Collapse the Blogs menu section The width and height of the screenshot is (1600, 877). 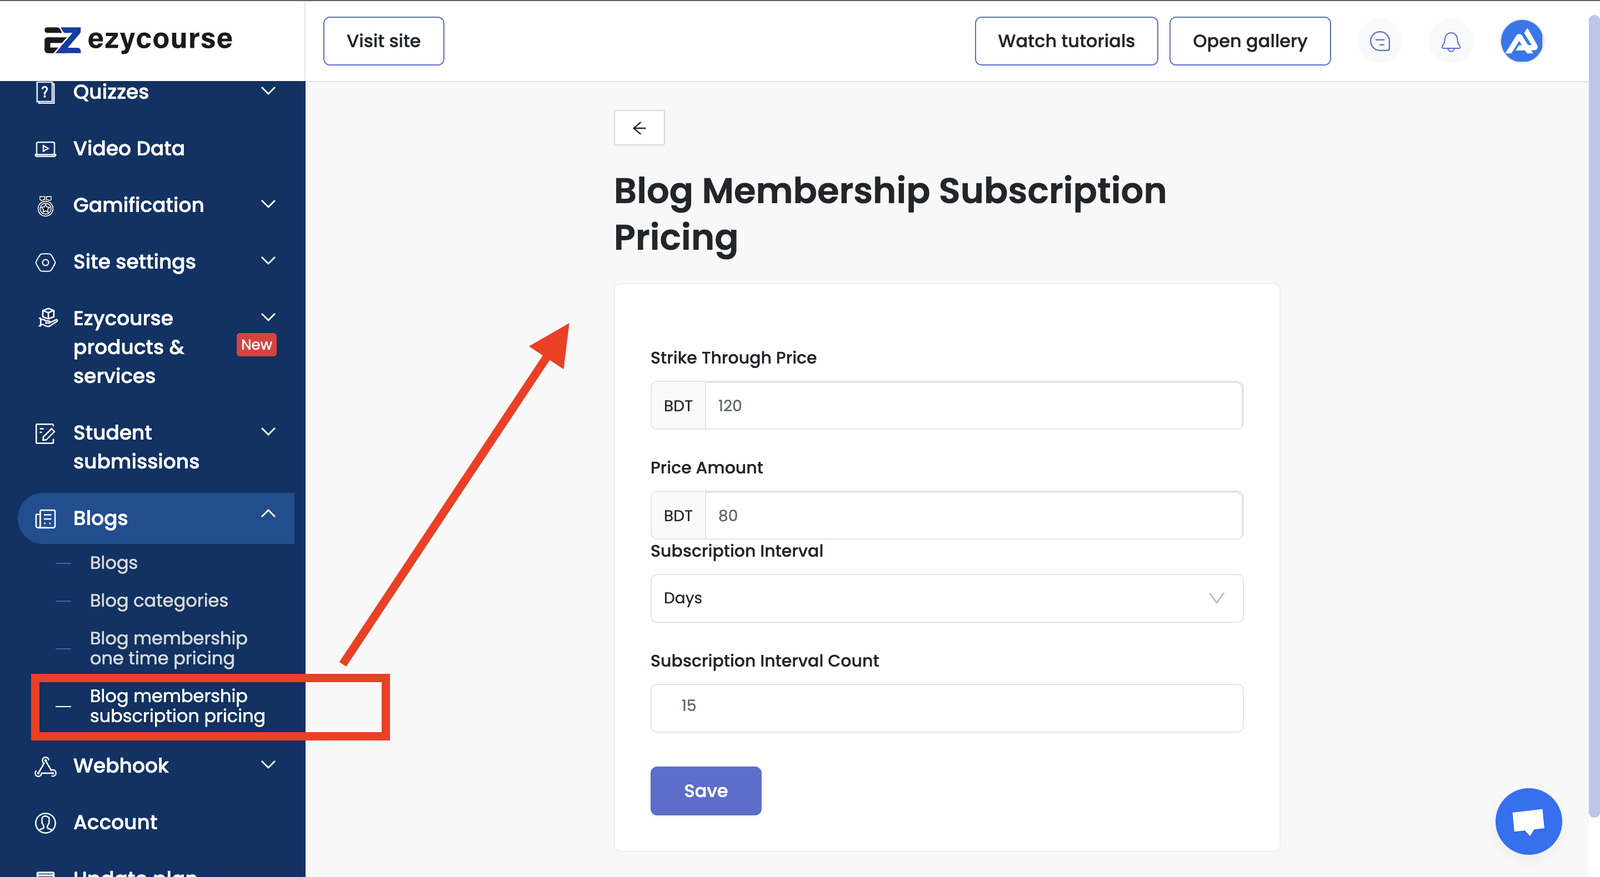268,514
